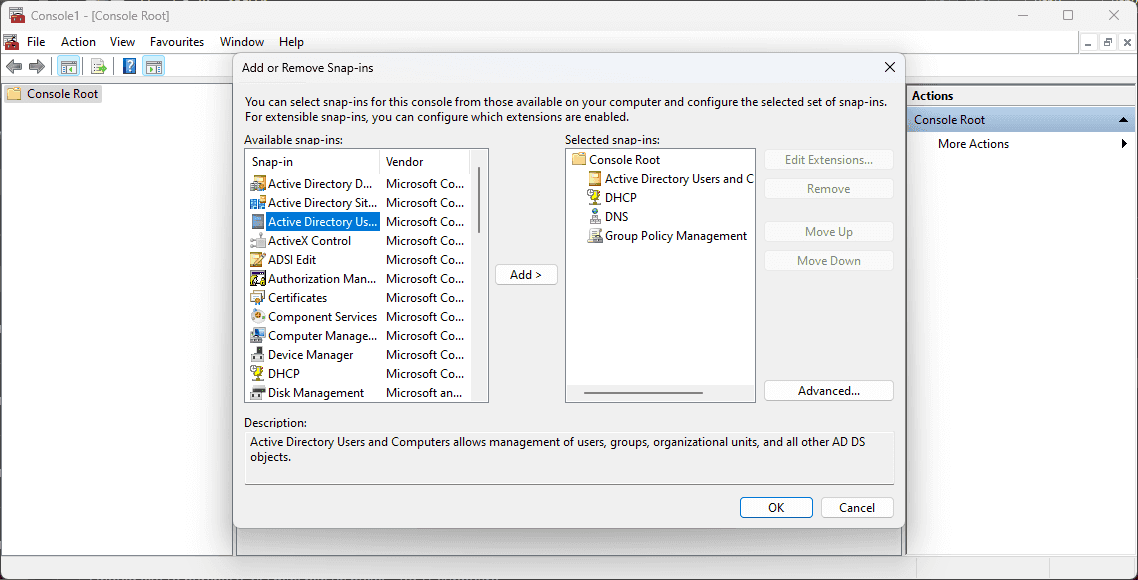This screenshot has height=580, width=1138.
Task: Select Component Services icon in available list
Action: tap(258, 317)
